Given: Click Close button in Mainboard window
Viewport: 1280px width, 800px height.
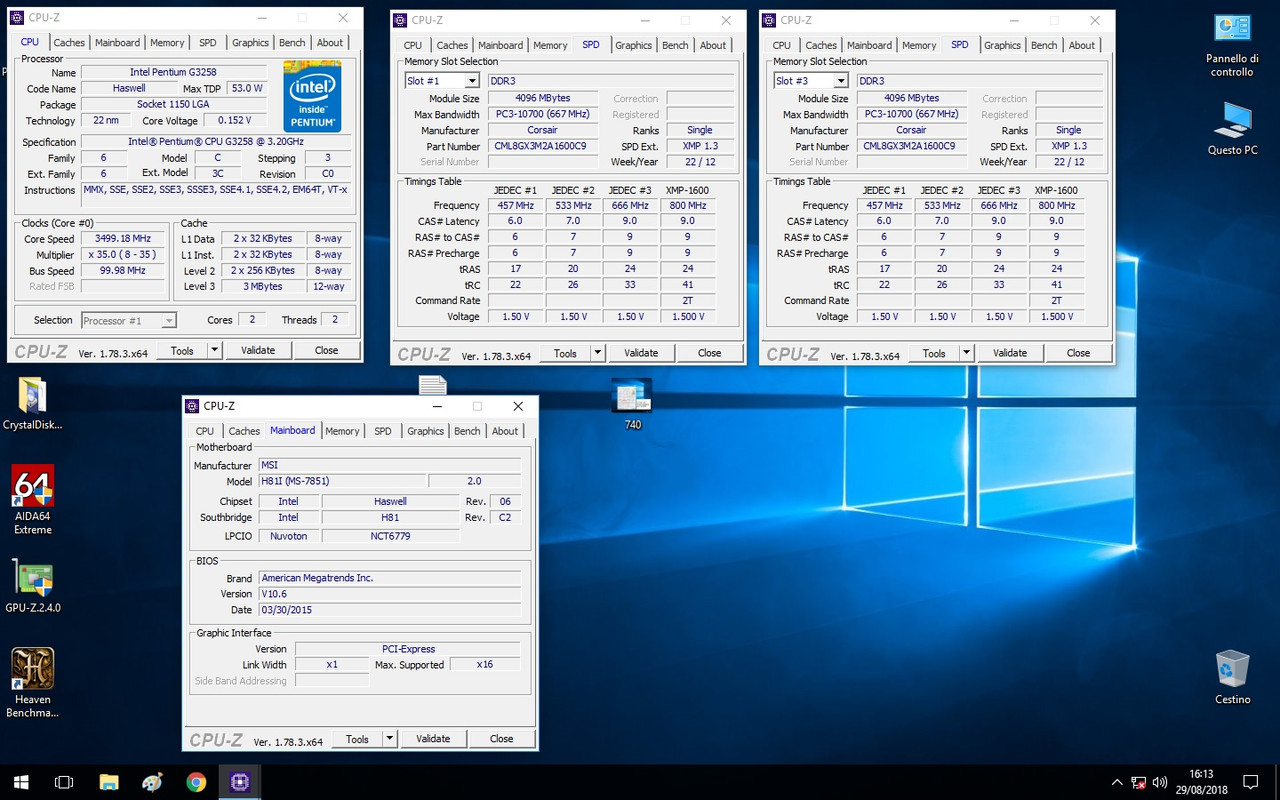Looking at the screenshot, I should click(502, 739).
